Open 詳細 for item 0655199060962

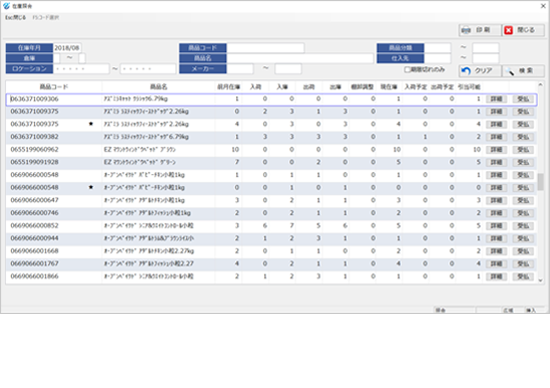(496, 150)
